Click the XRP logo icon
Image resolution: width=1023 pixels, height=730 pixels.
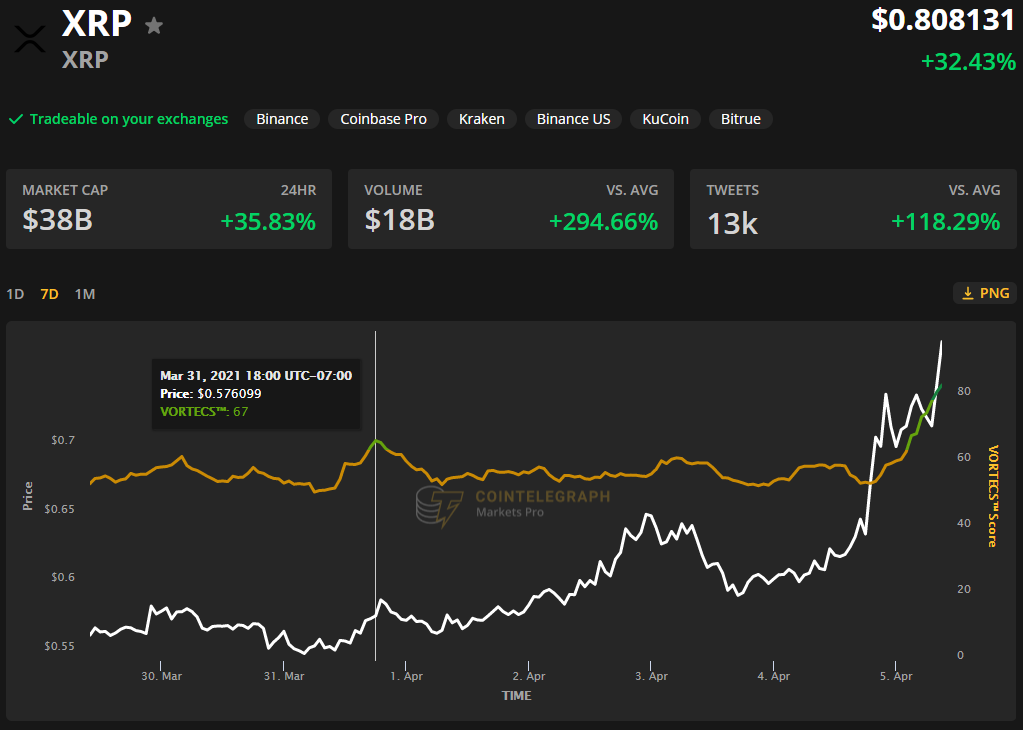pyautogui.click(x=29, y=36)
